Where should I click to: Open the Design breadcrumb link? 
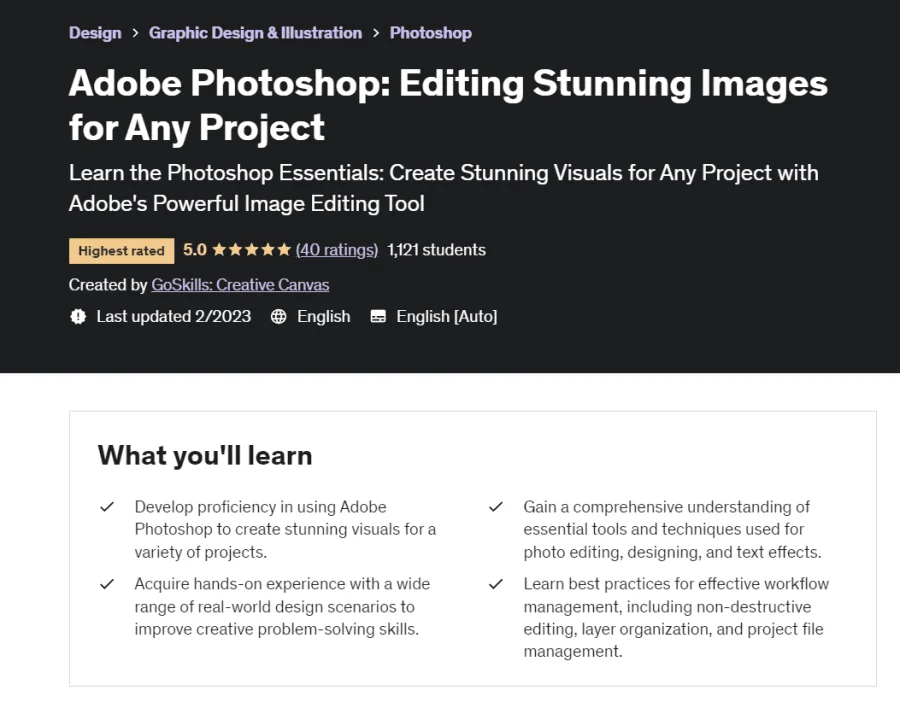point(95,33)
